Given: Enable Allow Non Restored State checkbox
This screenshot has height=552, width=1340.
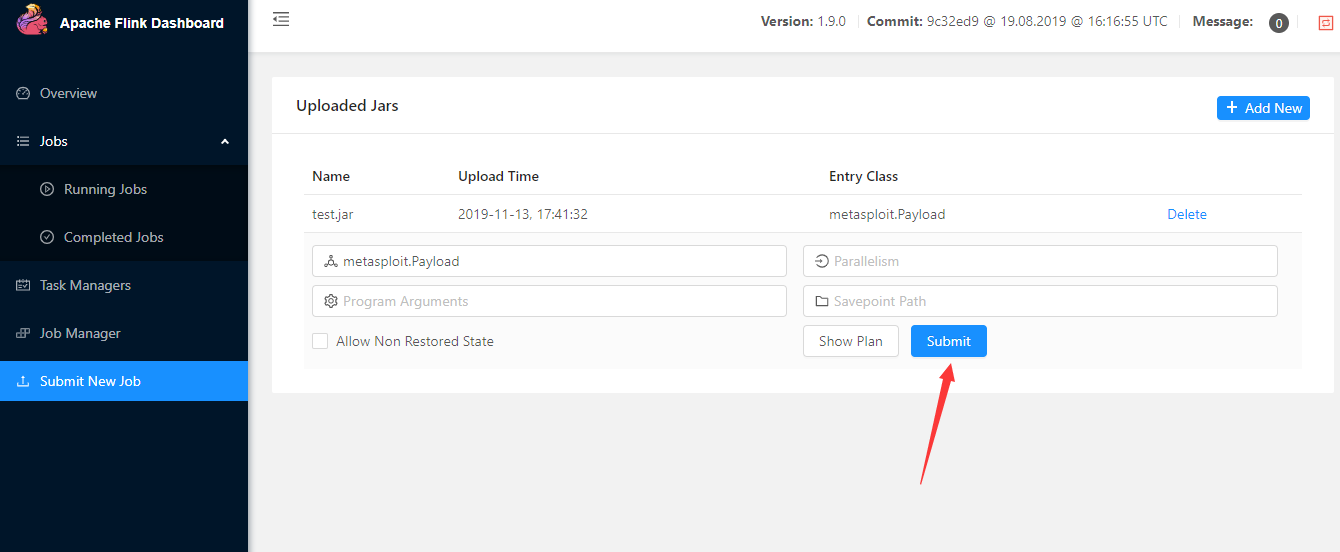Looking at the screenshot, I should [320, 341].
